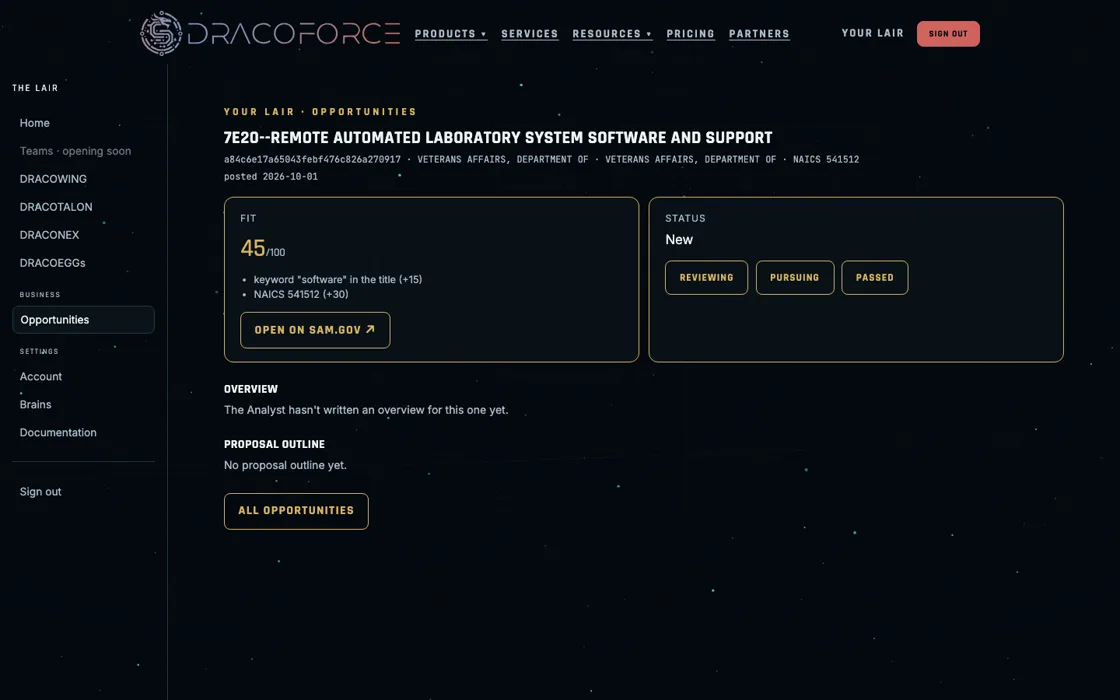
Task: Click the opportunity title heading text
Action: pyautogui.click(x=498, y=137)
